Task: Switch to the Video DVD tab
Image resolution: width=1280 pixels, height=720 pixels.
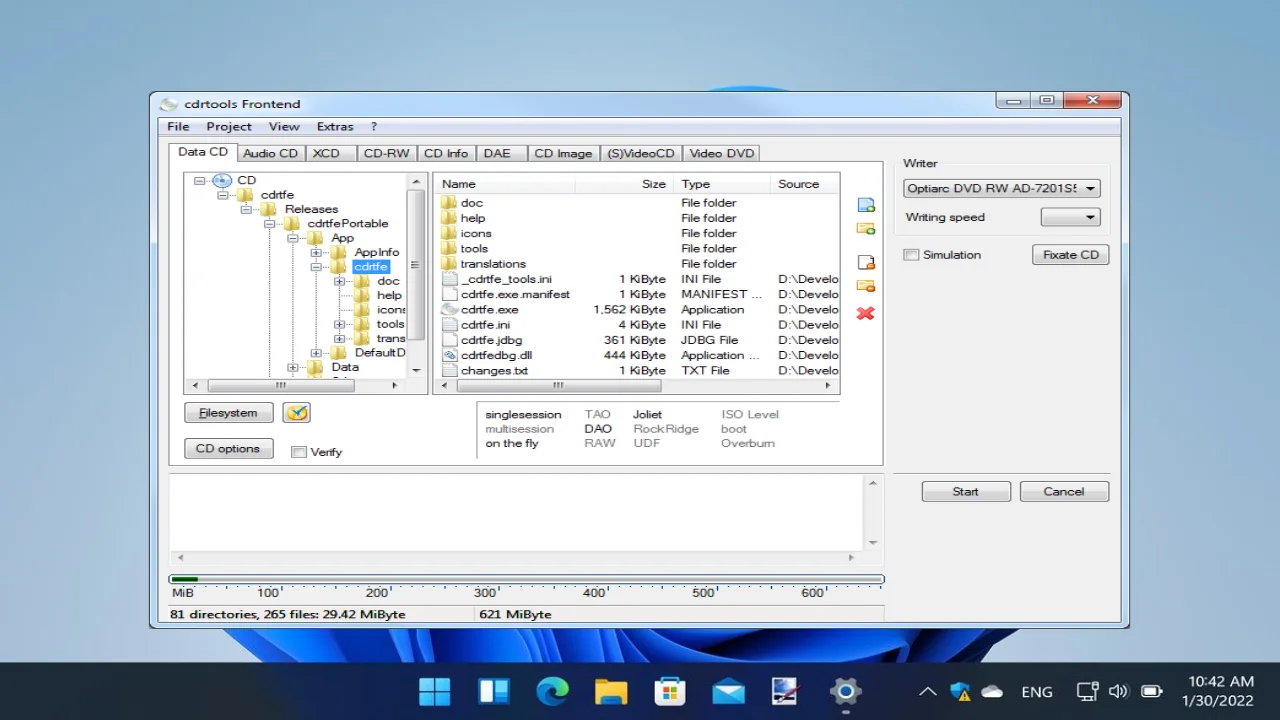Action: tap(721, 153)
